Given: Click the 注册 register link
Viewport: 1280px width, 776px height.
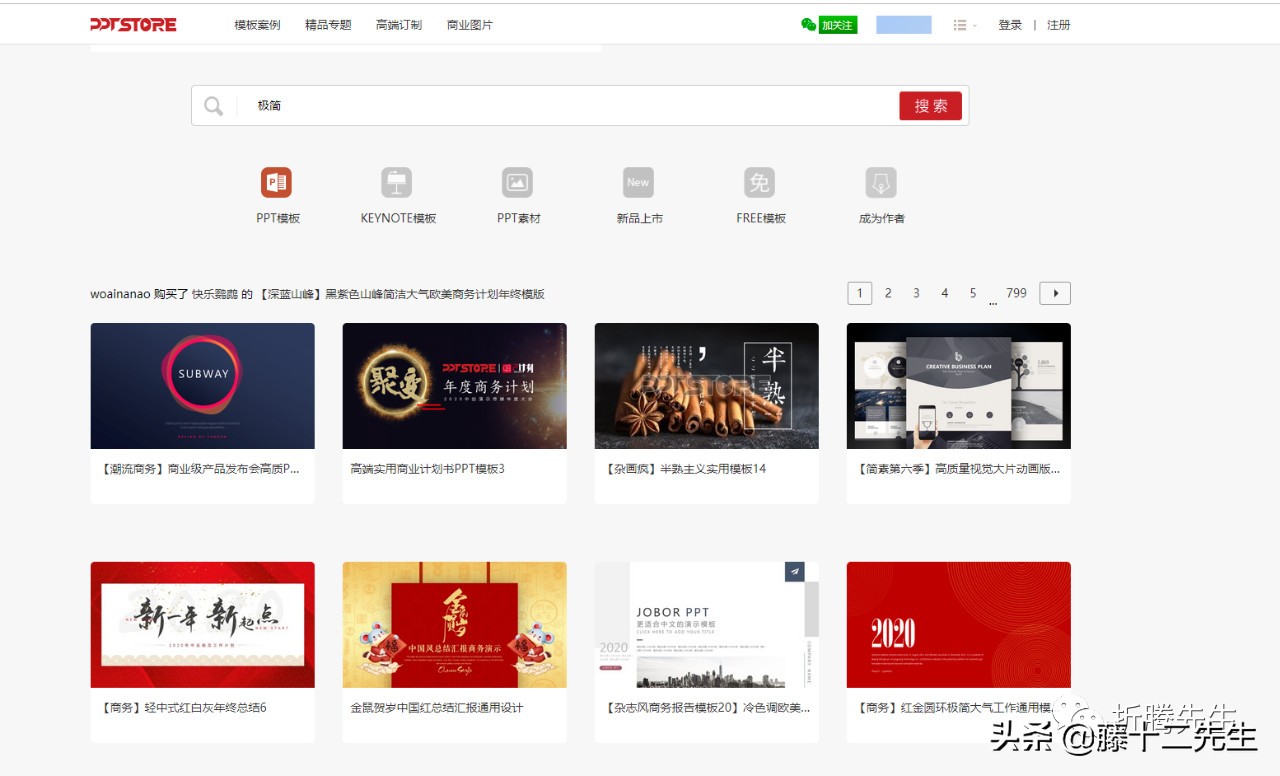Looking at the screenshot, I should tap(1059, 25).
